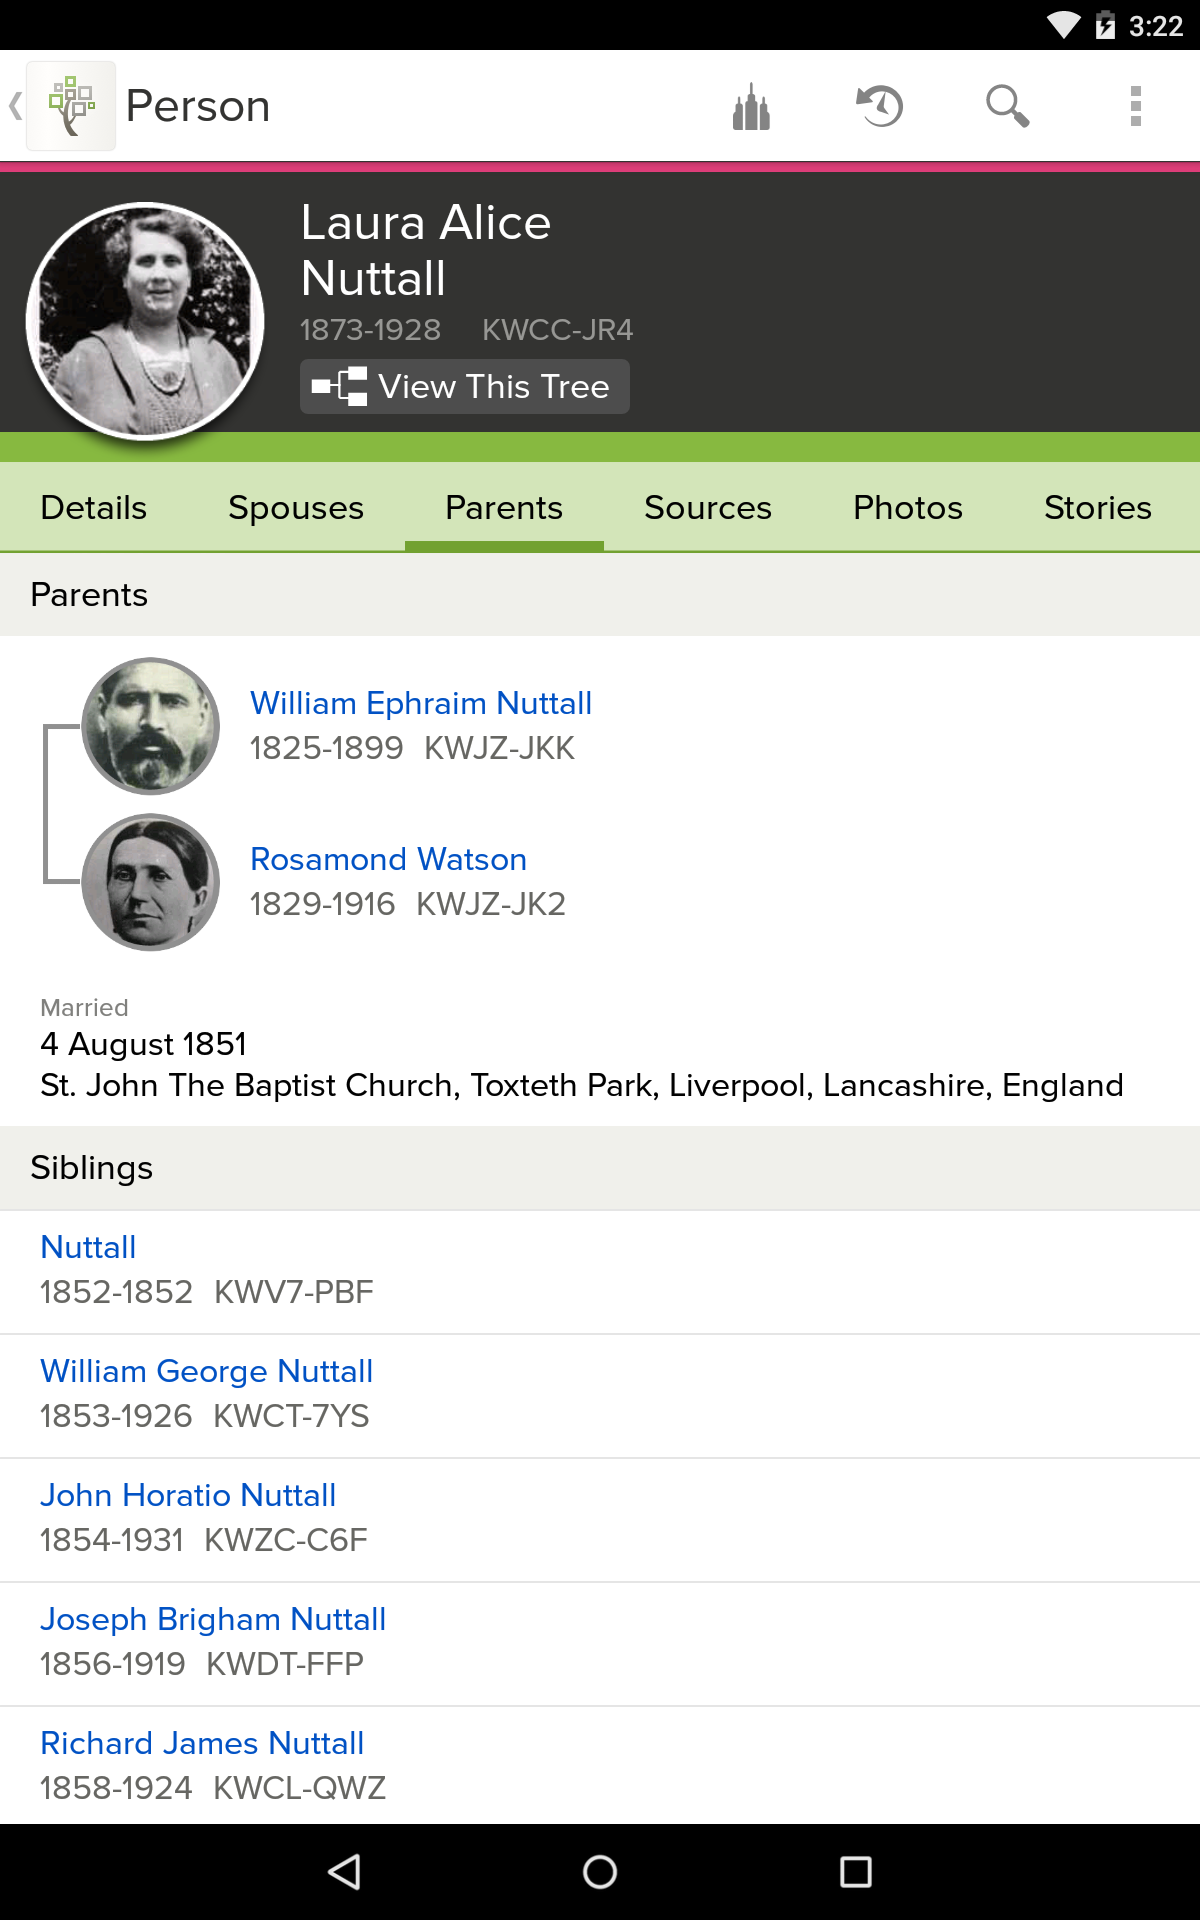Tap the tree icon inside View This Tree
Viewport: 1200px width, 1920px height.
point(338,386)
